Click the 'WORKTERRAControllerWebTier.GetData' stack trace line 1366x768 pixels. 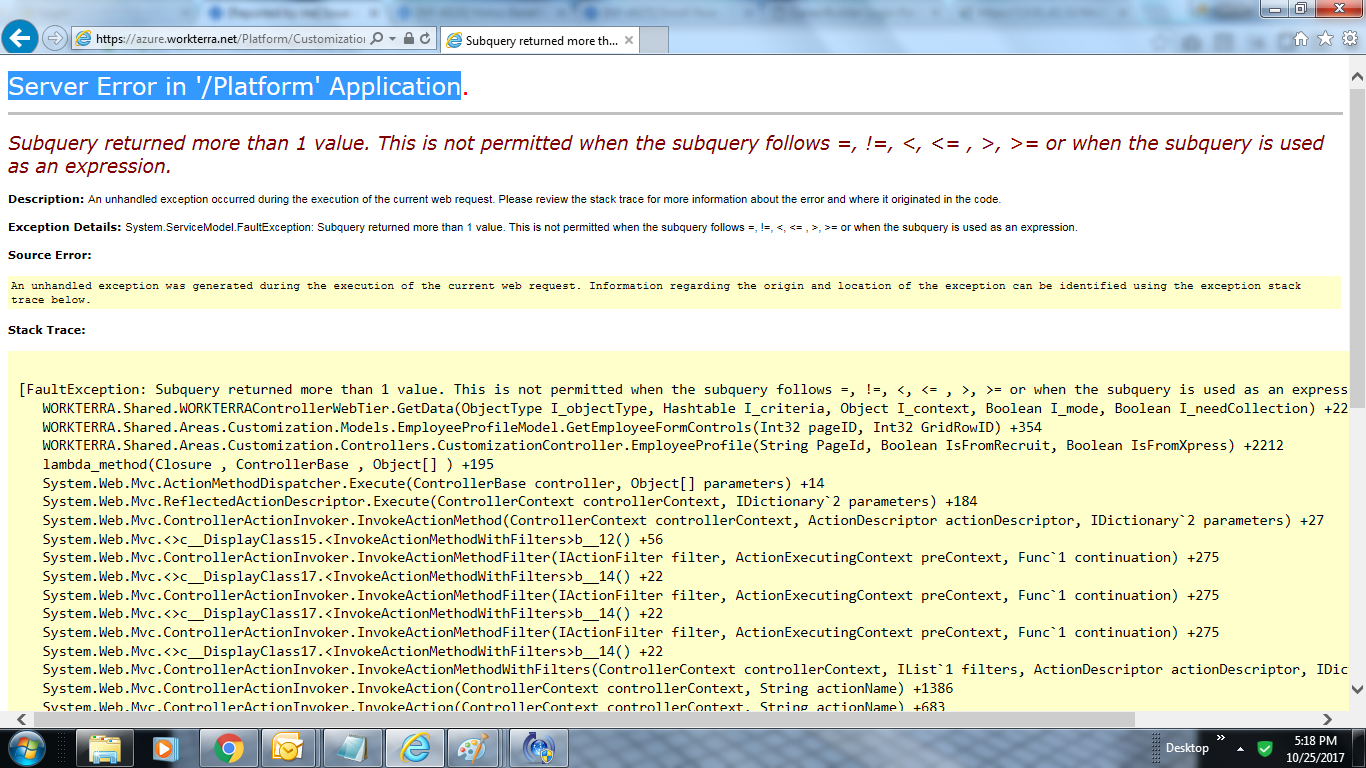coord(695,408)
